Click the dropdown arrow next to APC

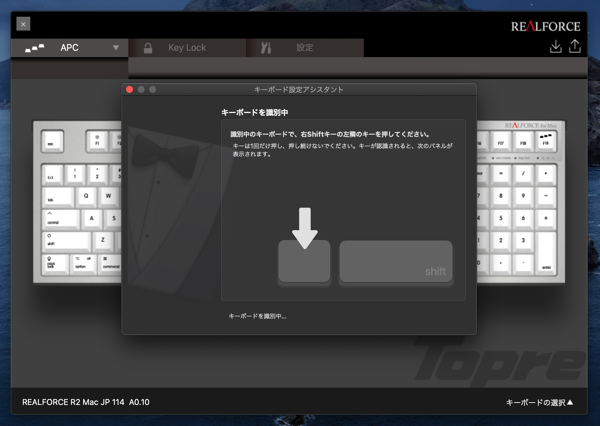pyautogui.click(x=116, y=48)
